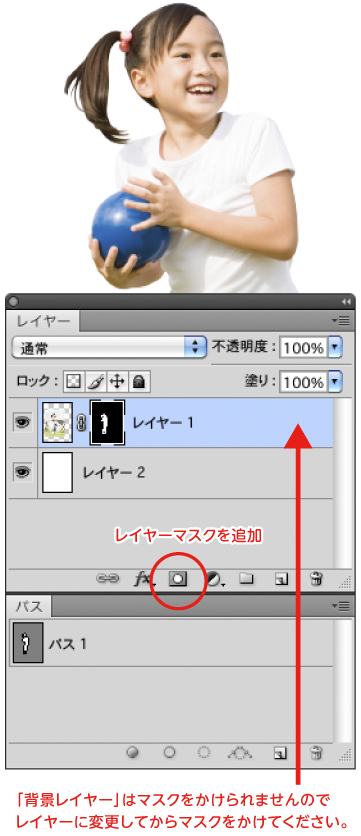Click the opacity 100% value field
The height and width of the screenshot is (836, 361).
point(304,348)
